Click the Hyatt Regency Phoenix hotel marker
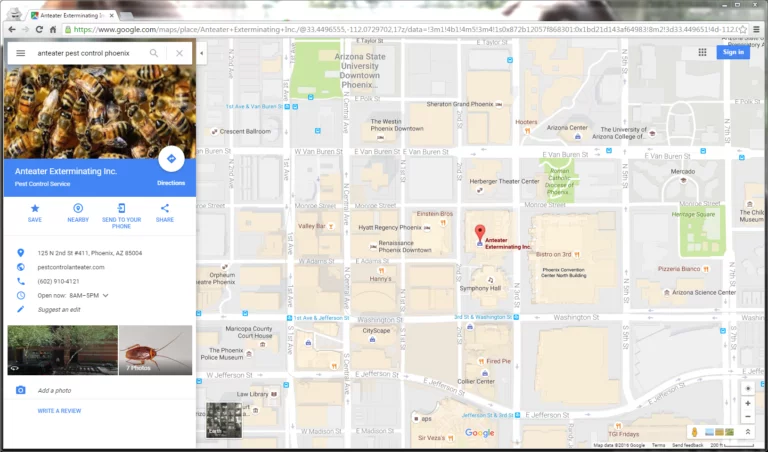The height and width of the screenshot is (452, 768). [x=427, y=228]
